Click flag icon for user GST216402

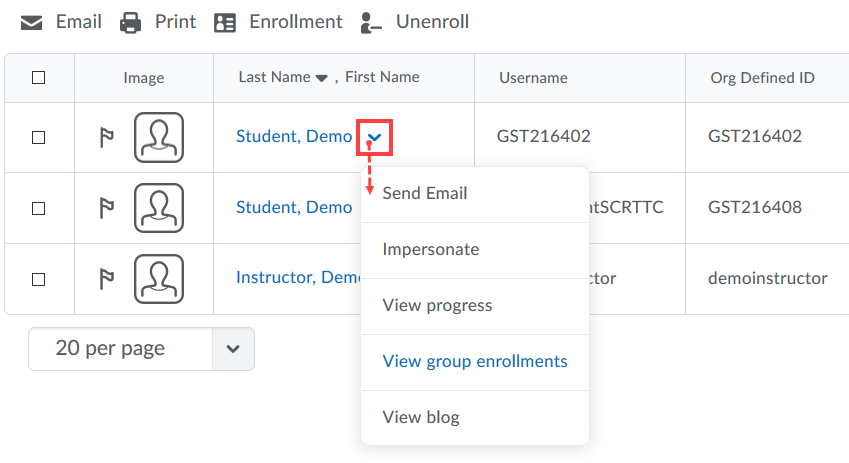[x=106, y=137]
